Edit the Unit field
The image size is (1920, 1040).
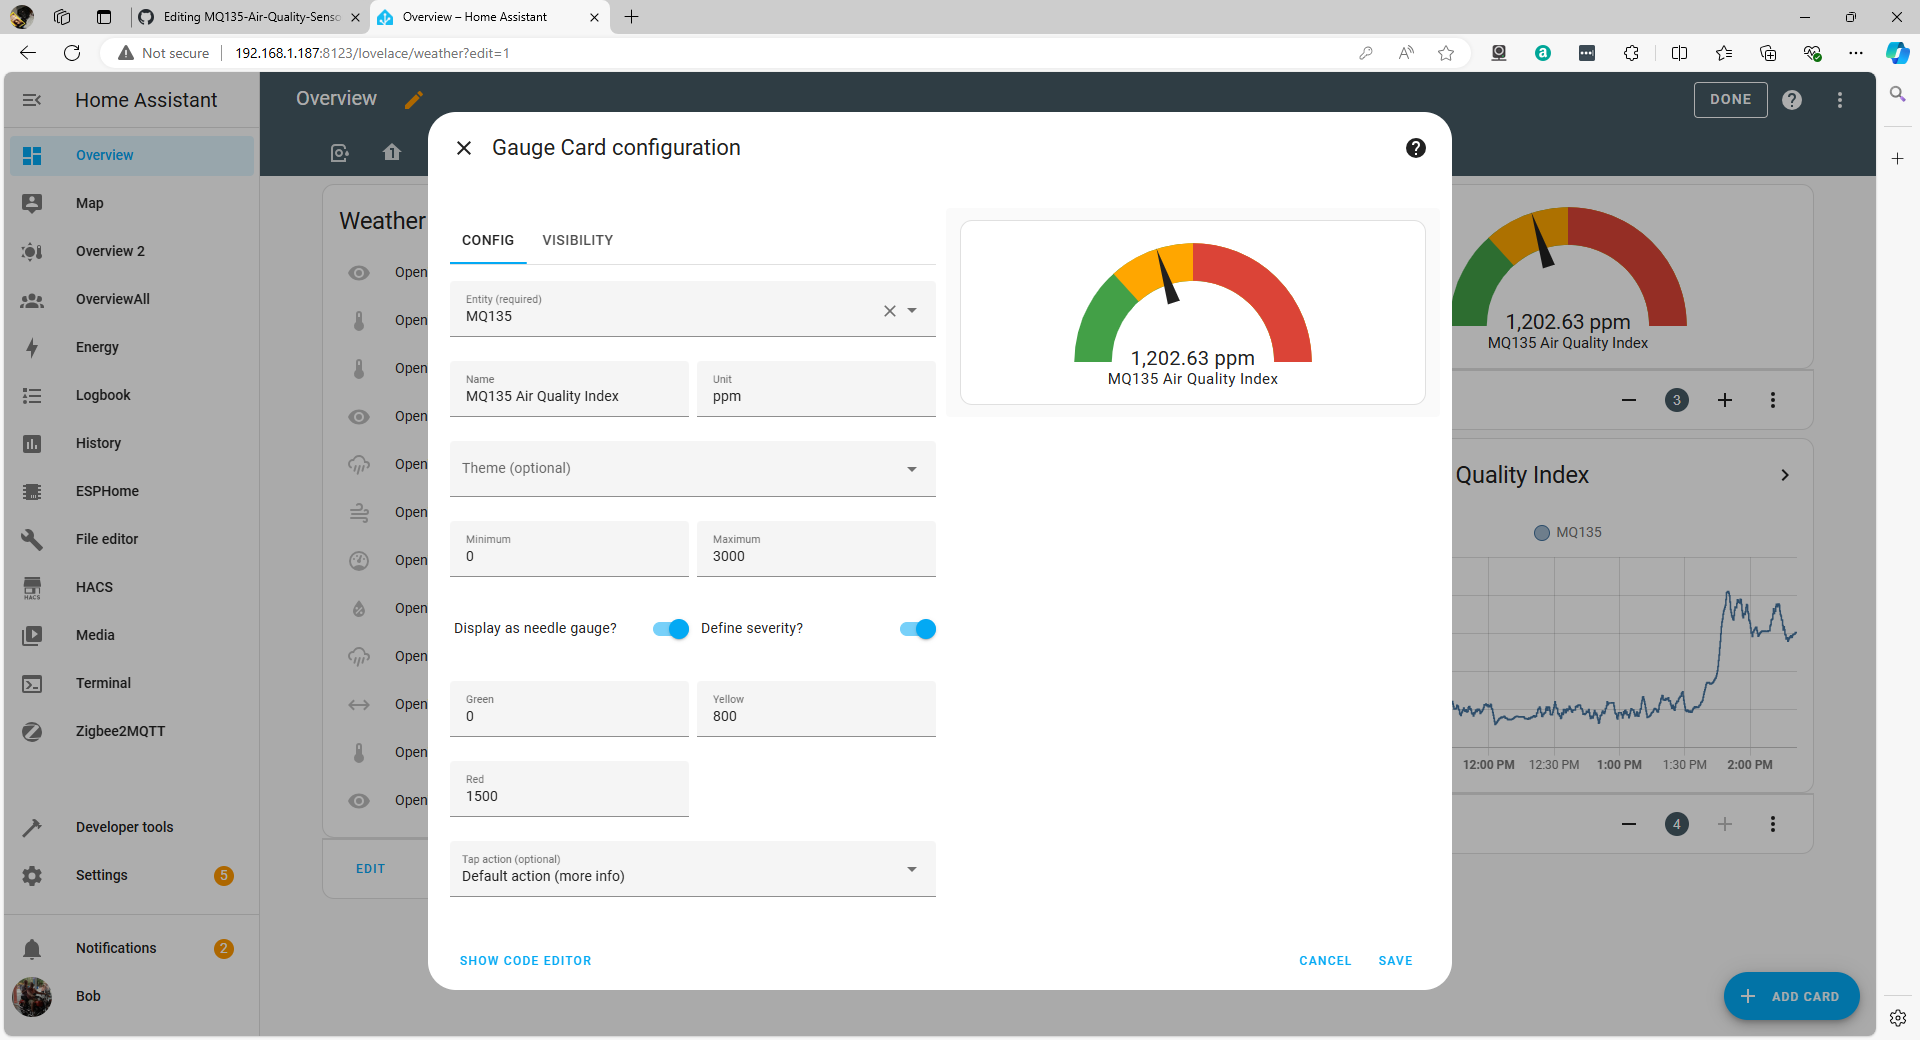816,389
